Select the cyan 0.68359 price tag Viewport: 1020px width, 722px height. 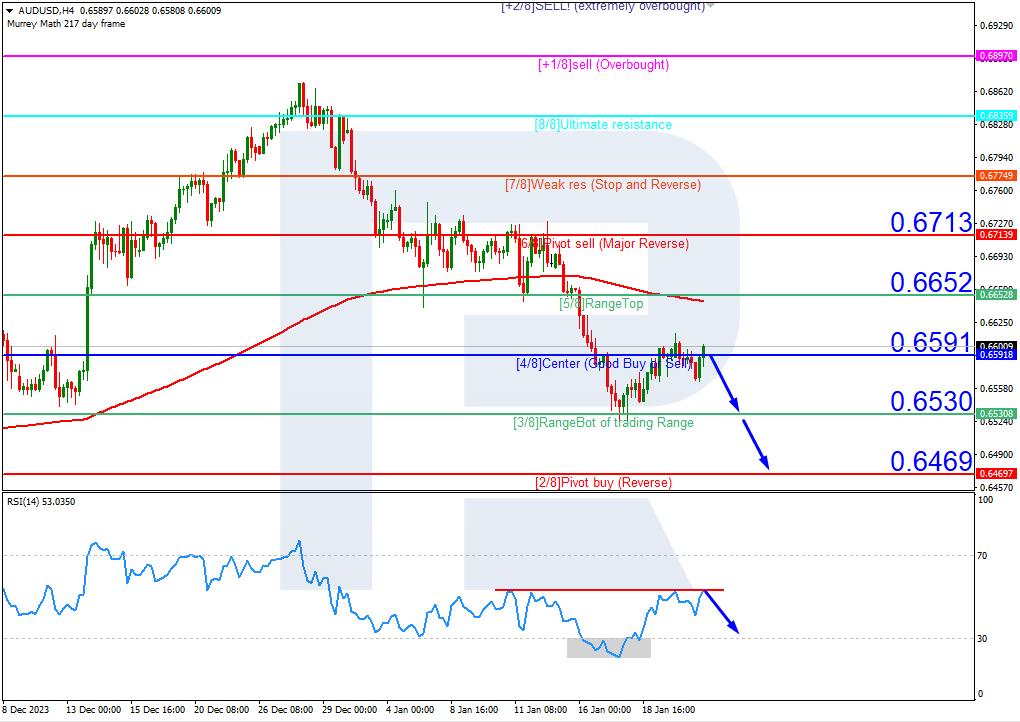click(996, 113)
